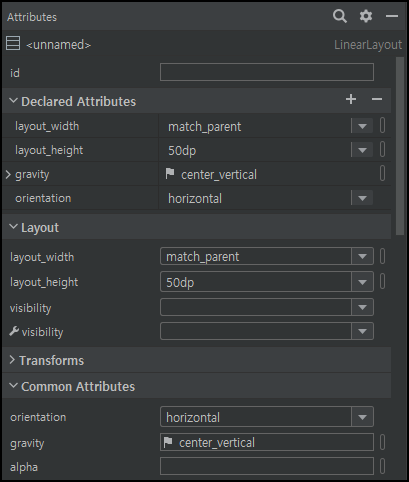
Task: Click the LinearLayout component icon beside unnamed
Action: coord(13,44)
